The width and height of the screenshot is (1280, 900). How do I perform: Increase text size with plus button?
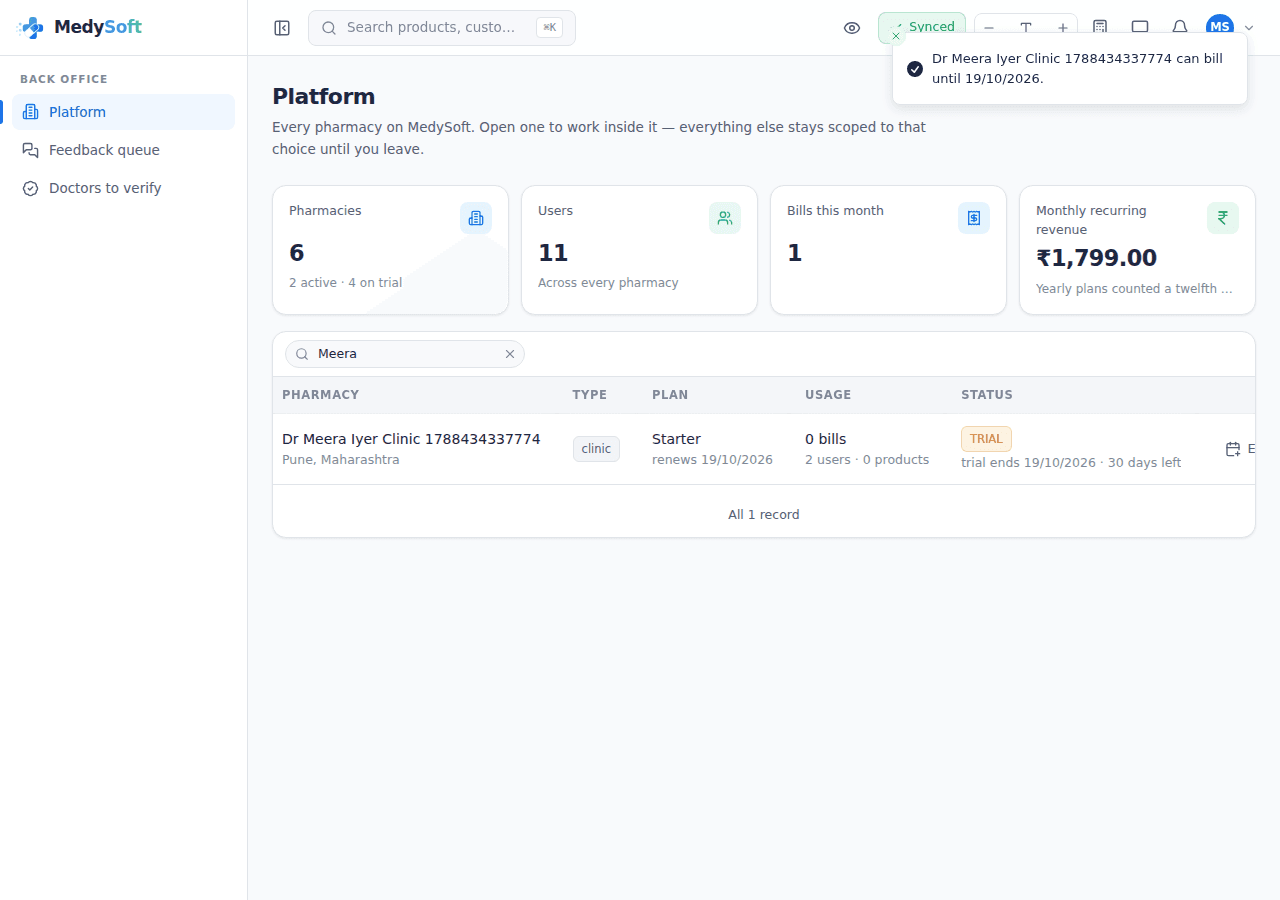[1063, 28]
